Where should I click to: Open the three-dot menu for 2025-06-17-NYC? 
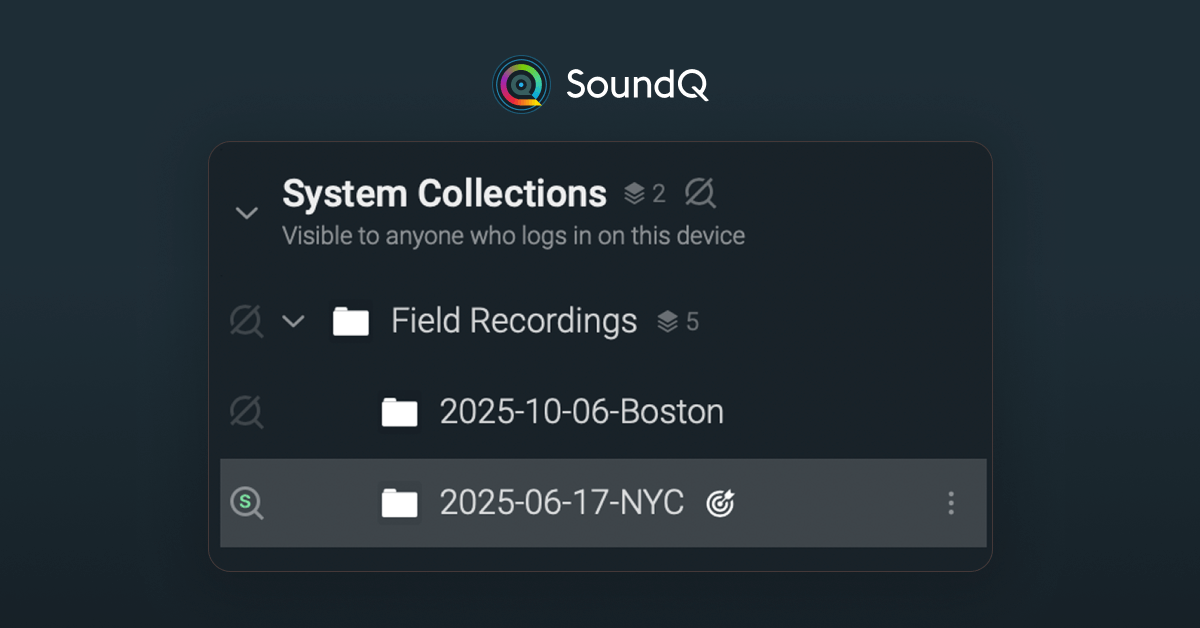(x=950, y=503)
